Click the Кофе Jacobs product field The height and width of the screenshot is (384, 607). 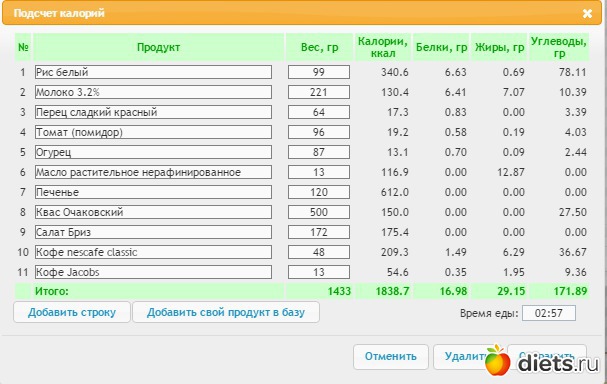[x=153, y=272]
